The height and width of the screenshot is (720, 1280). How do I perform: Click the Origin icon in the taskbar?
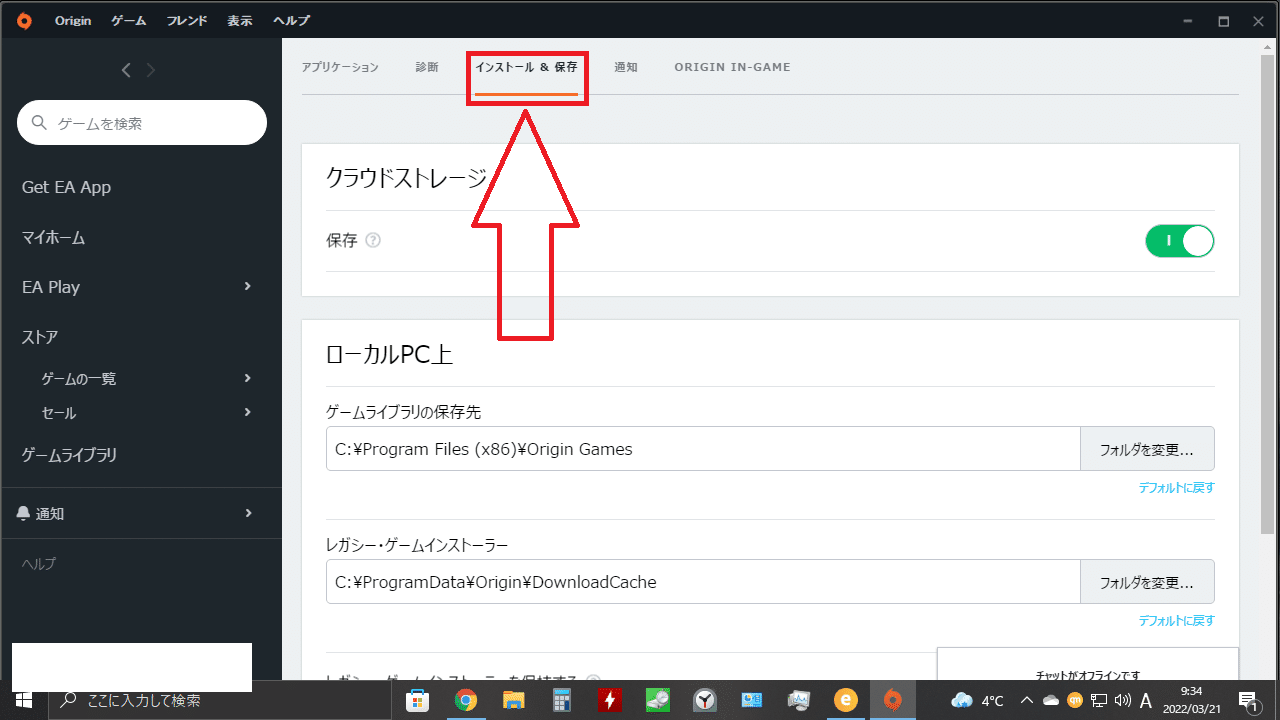(x=893, y=700)
